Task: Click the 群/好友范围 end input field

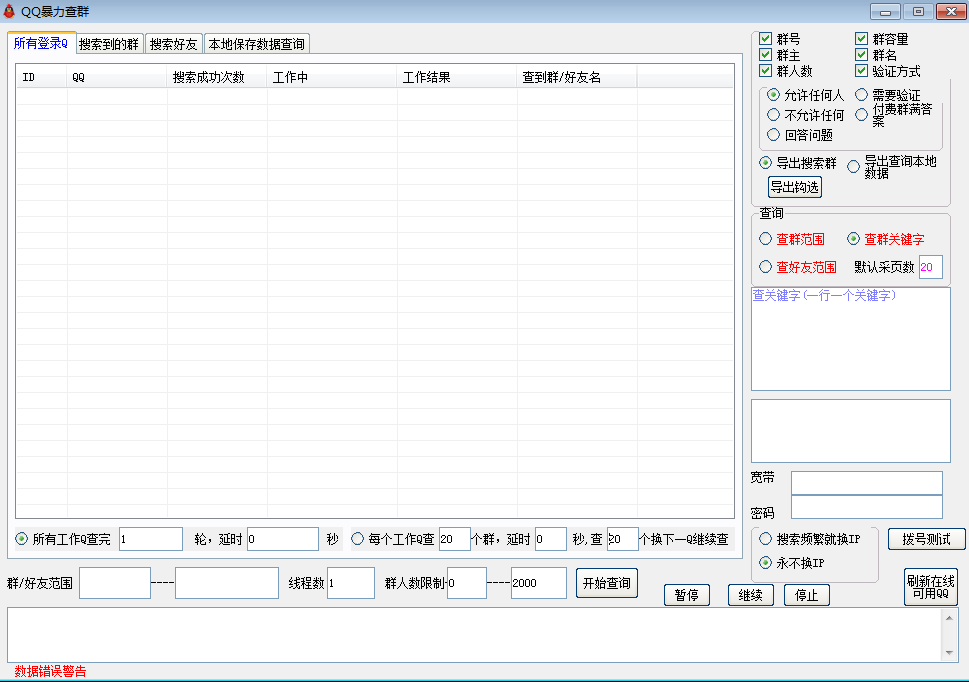Action: pos(227,583)
